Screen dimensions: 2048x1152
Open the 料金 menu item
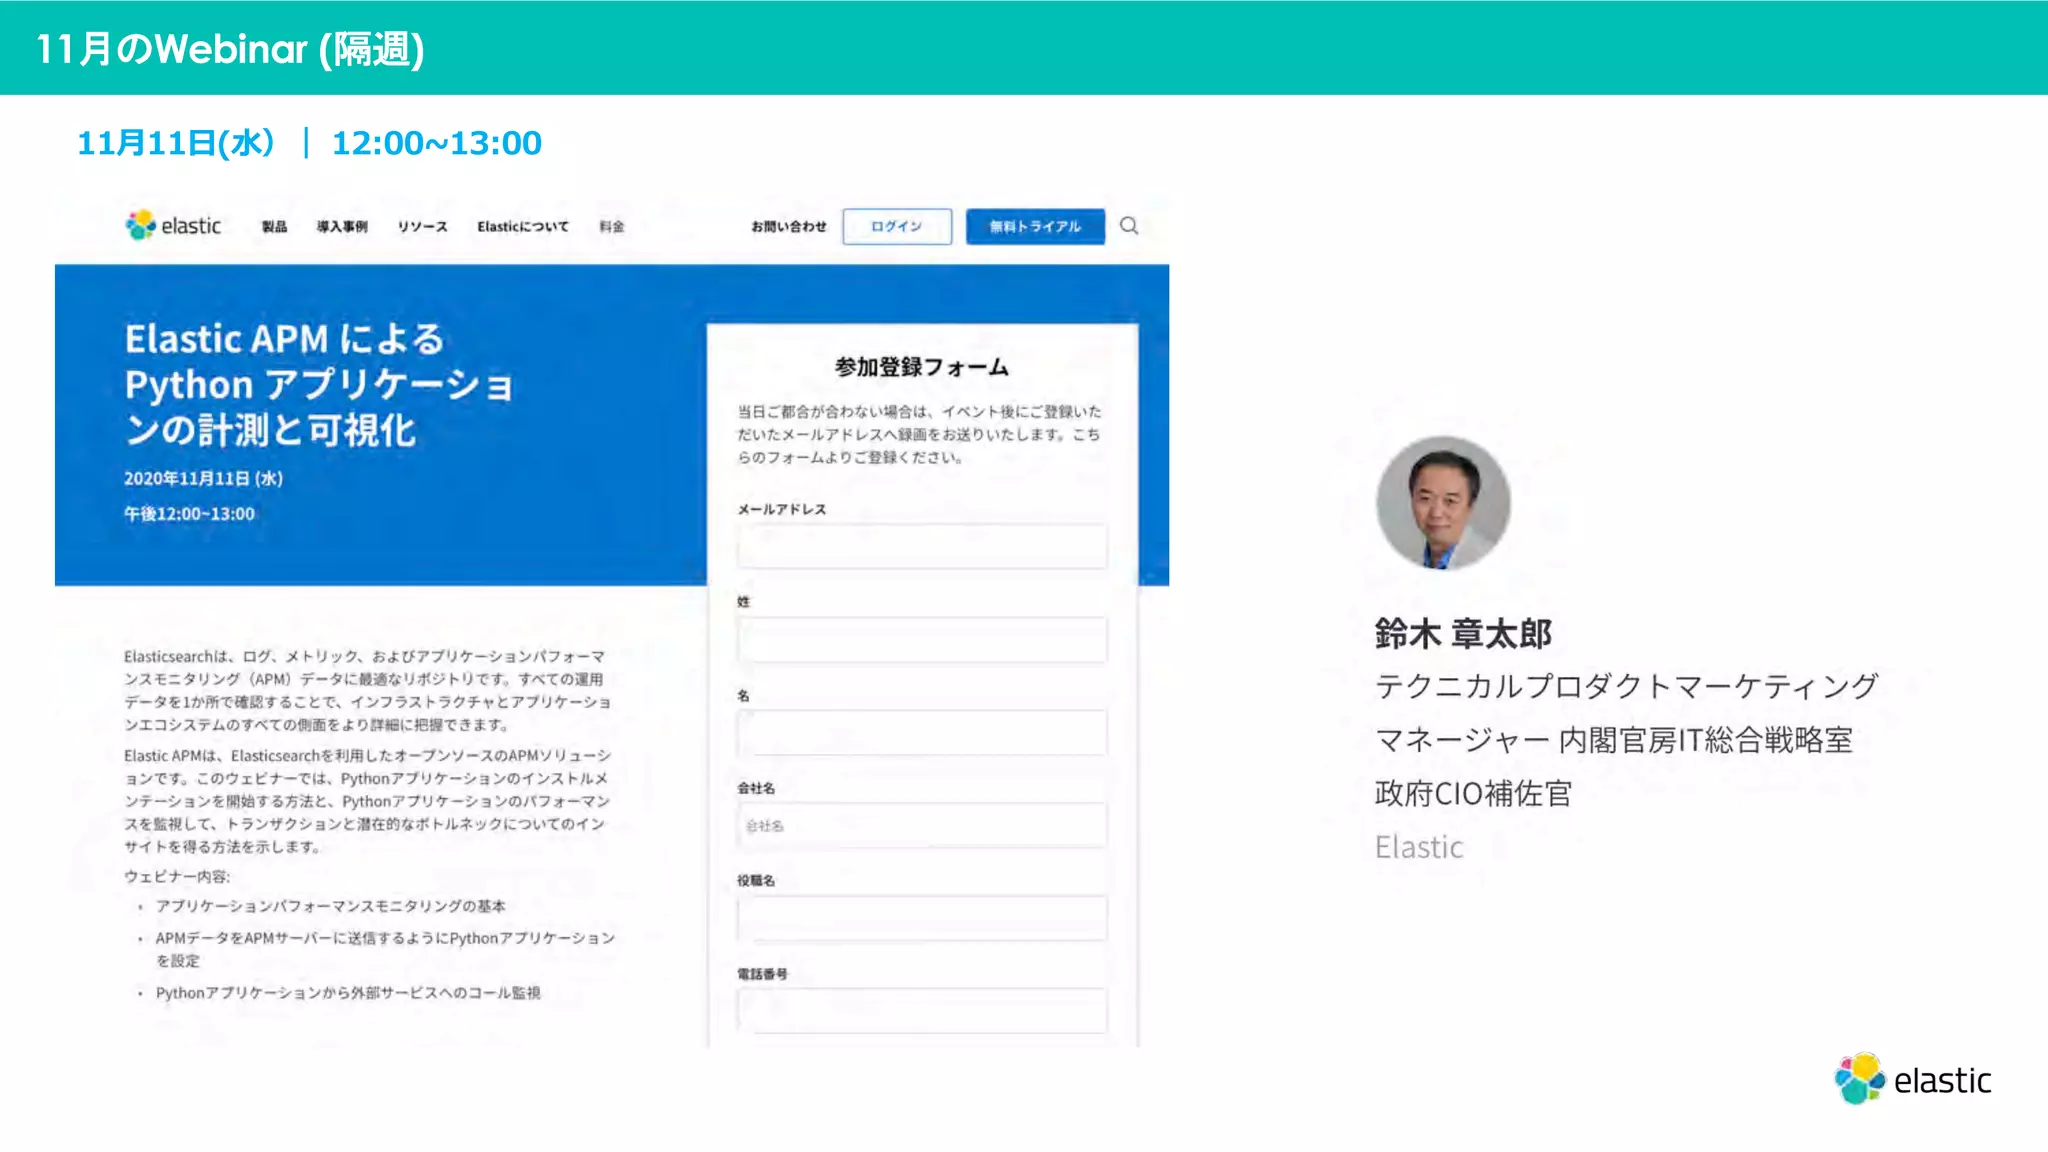pyautogui.click(x=611, y=227)
